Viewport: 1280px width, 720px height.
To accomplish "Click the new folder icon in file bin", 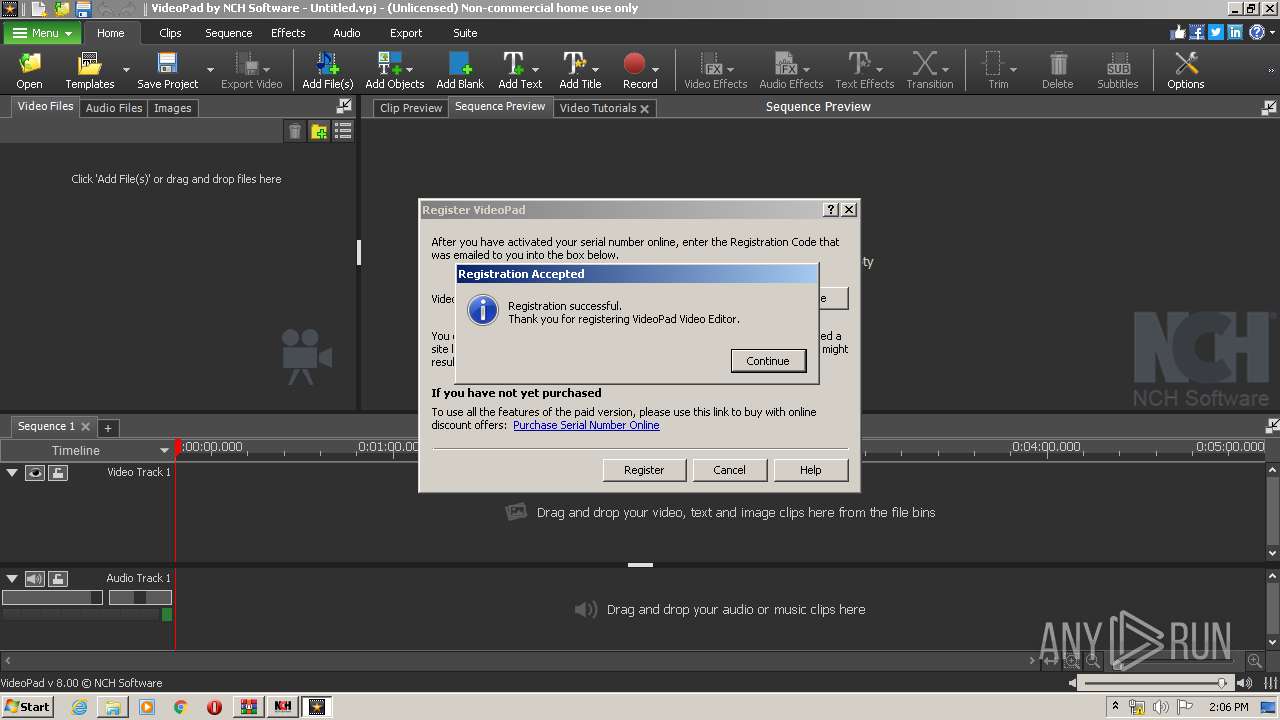I will point(319,131).
